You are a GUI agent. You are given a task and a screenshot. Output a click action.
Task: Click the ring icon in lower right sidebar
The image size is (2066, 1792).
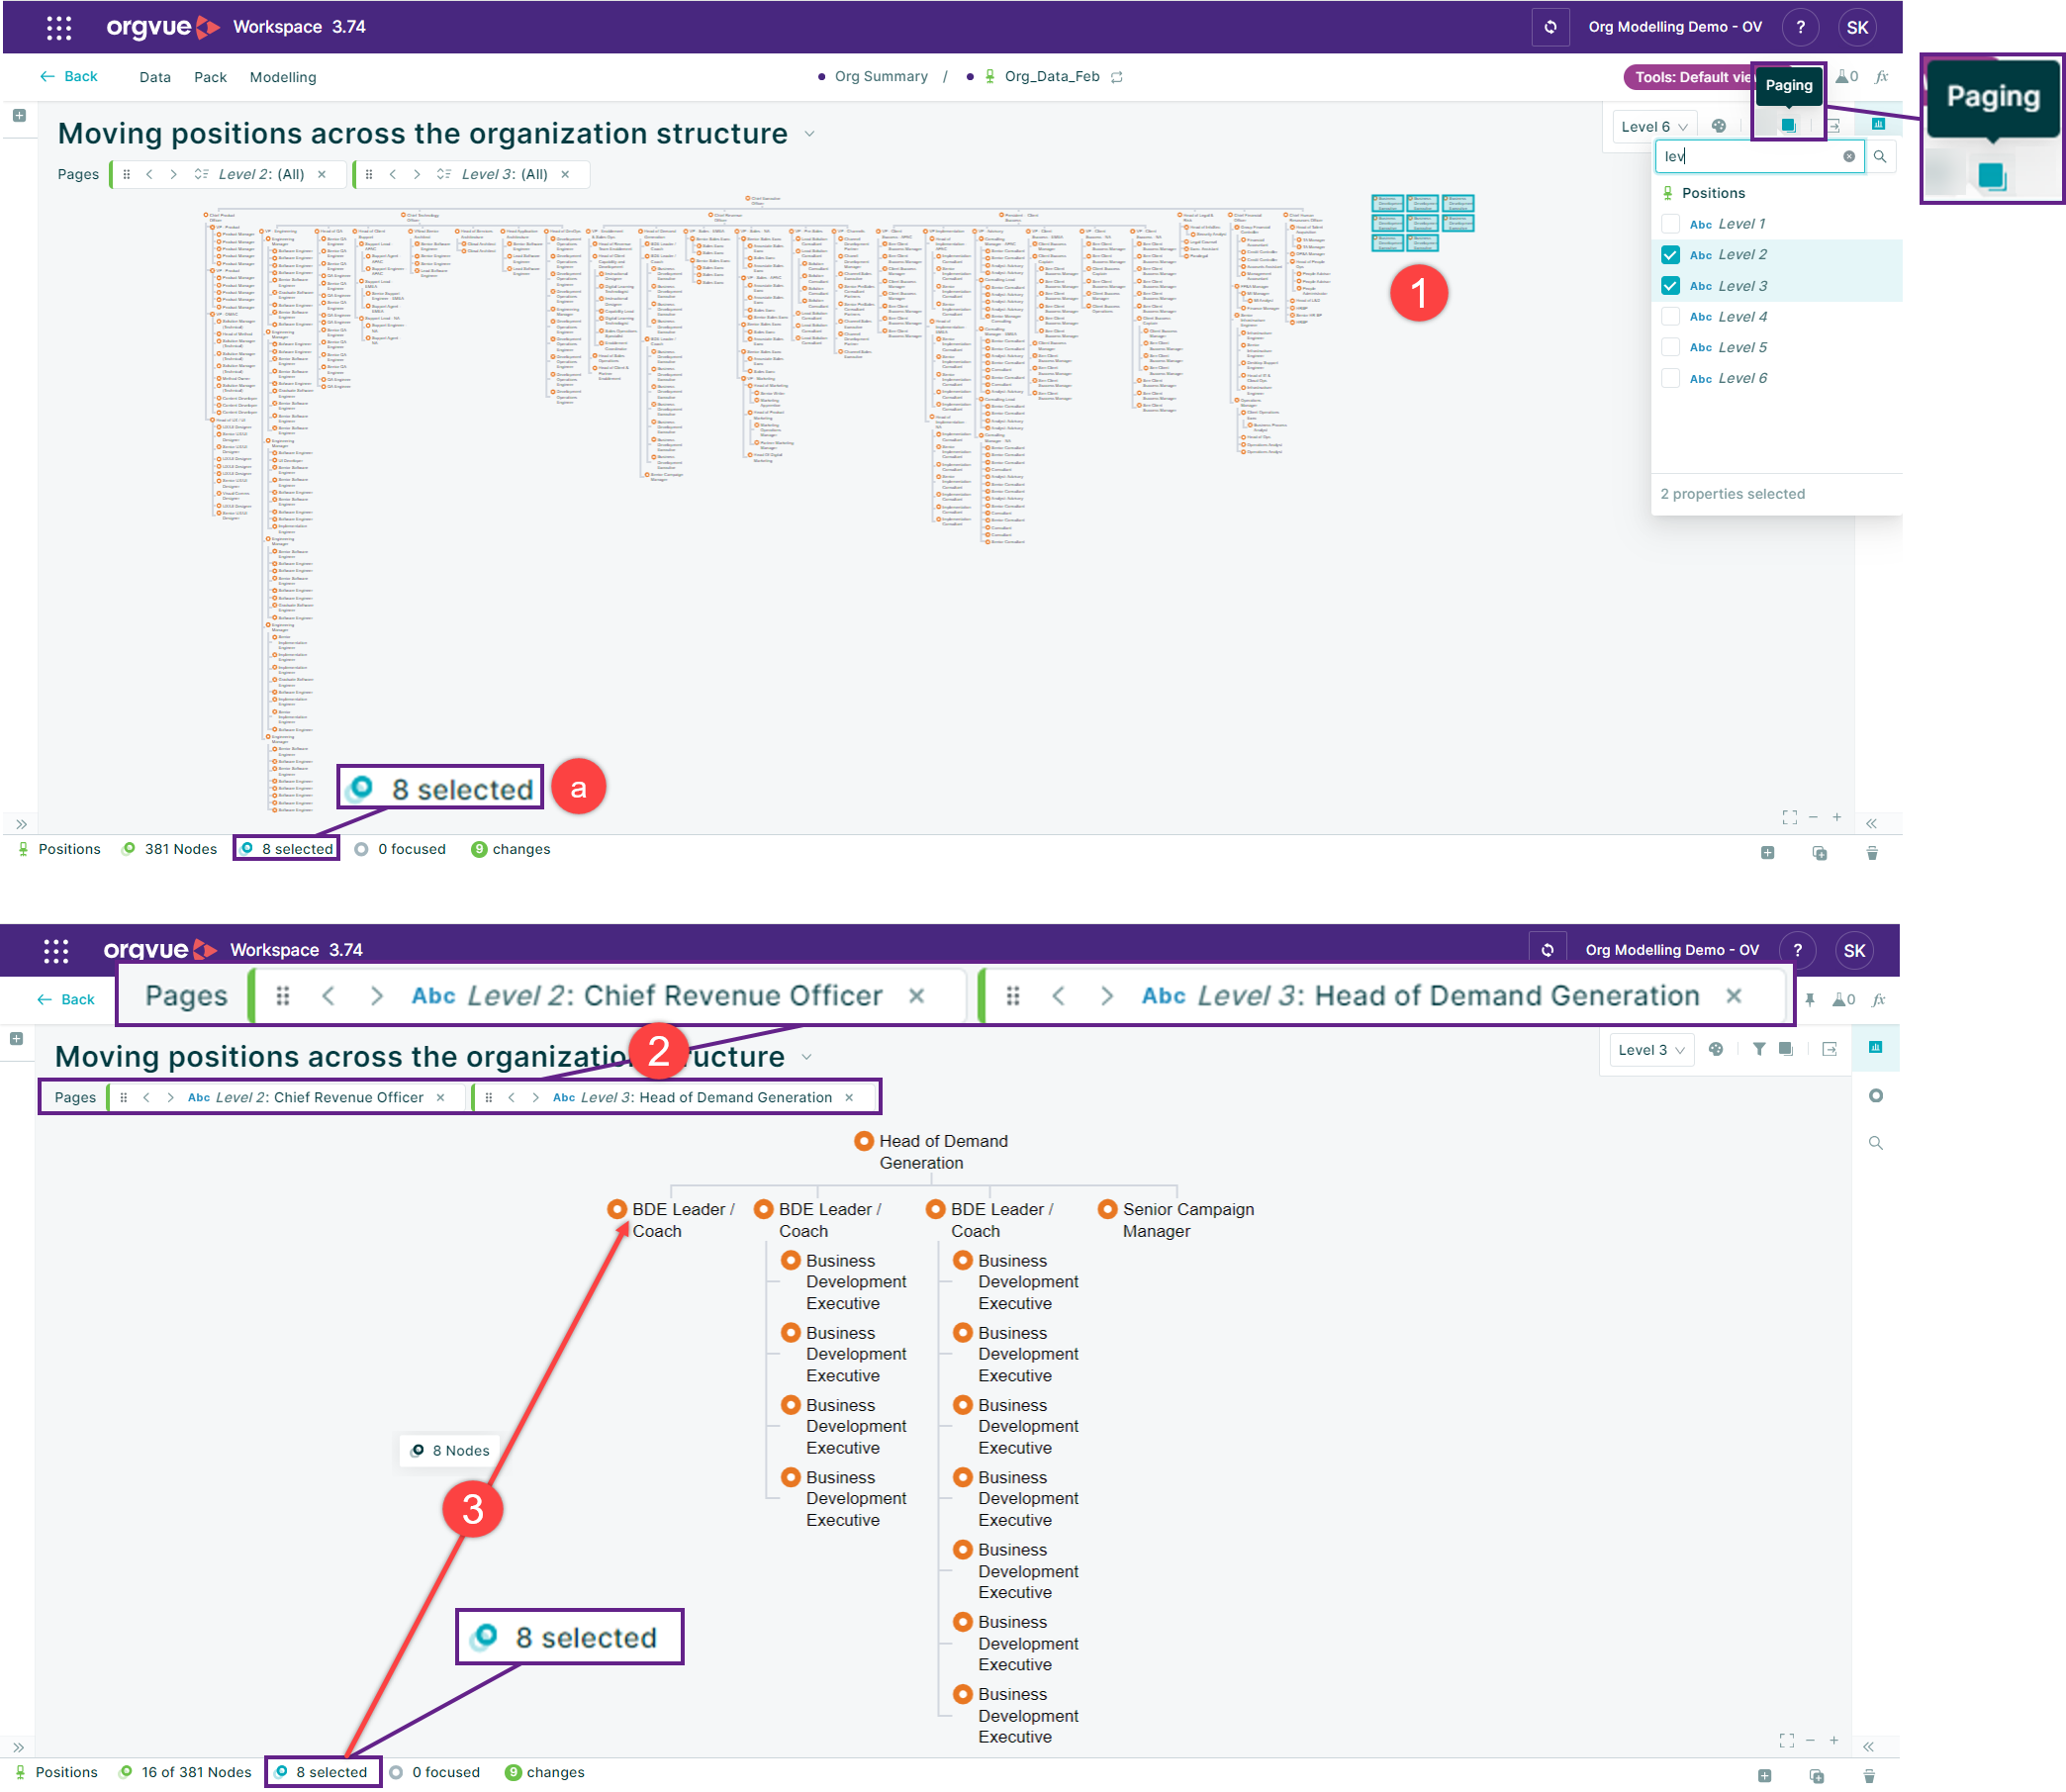tap(1875, 1096)
